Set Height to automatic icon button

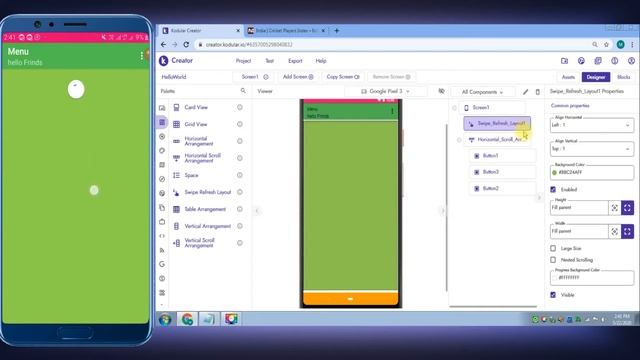[x=615, y=208]
